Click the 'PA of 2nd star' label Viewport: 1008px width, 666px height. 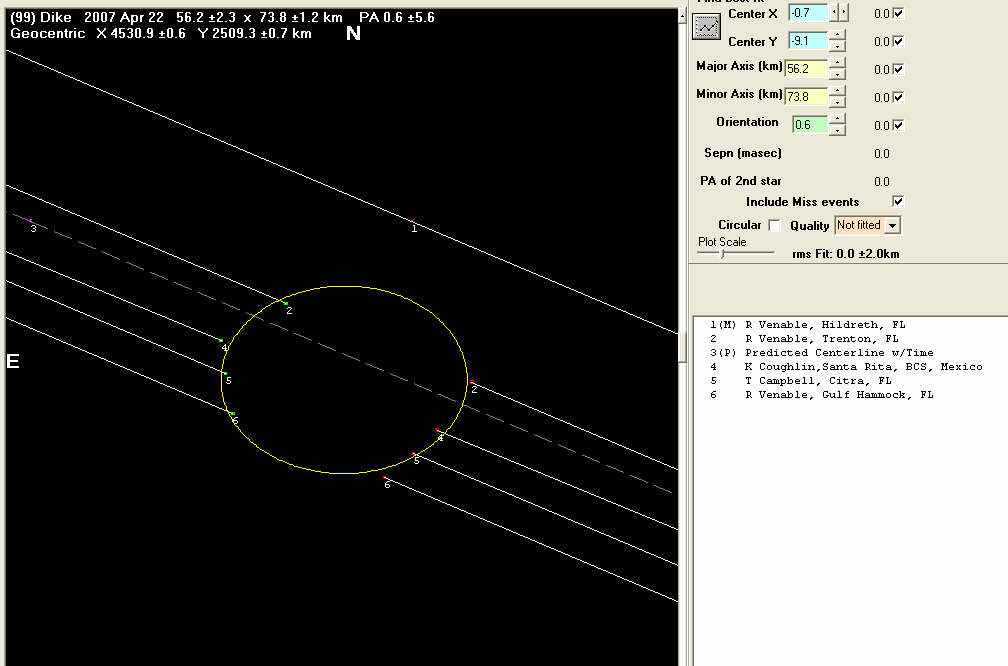741,181
